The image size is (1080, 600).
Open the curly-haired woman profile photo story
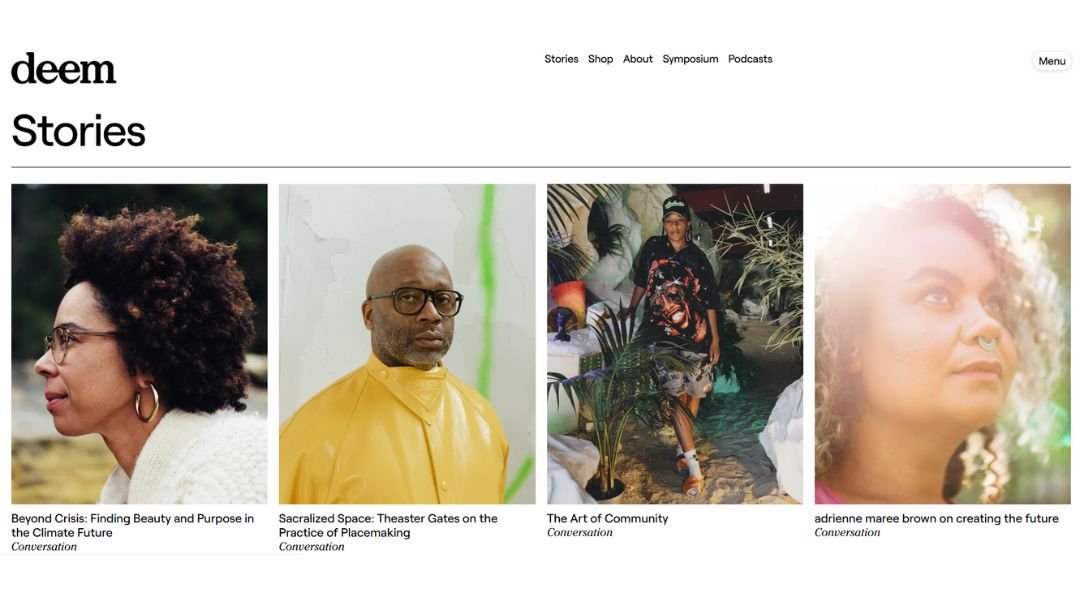[x=139, y=344]
